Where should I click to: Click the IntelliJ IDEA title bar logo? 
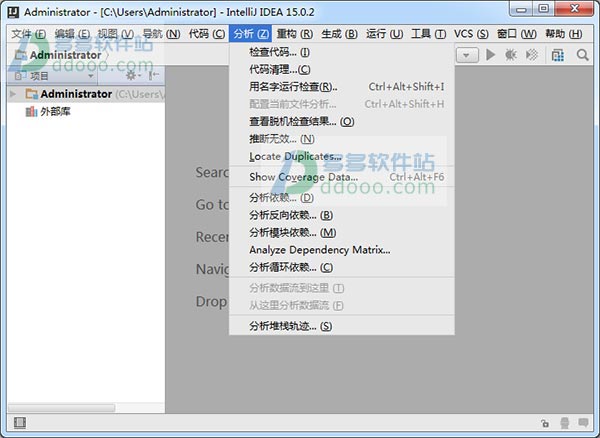[x=13, y=12]
